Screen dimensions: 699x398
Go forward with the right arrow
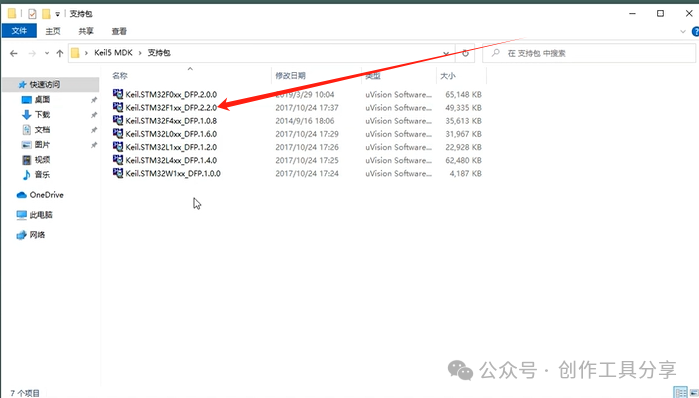coord(32,53)
